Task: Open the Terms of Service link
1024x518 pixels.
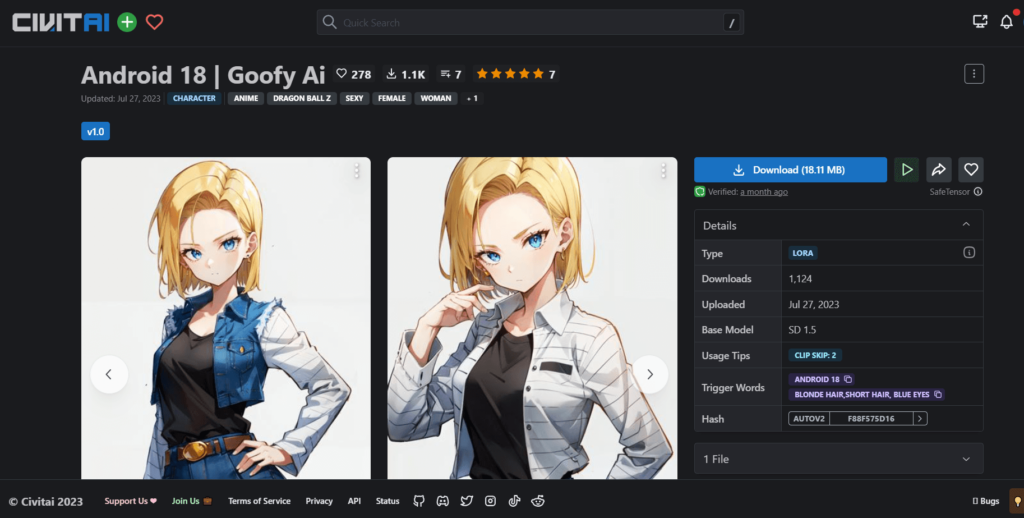Action: pyautogui.click(x=259, y=501)
